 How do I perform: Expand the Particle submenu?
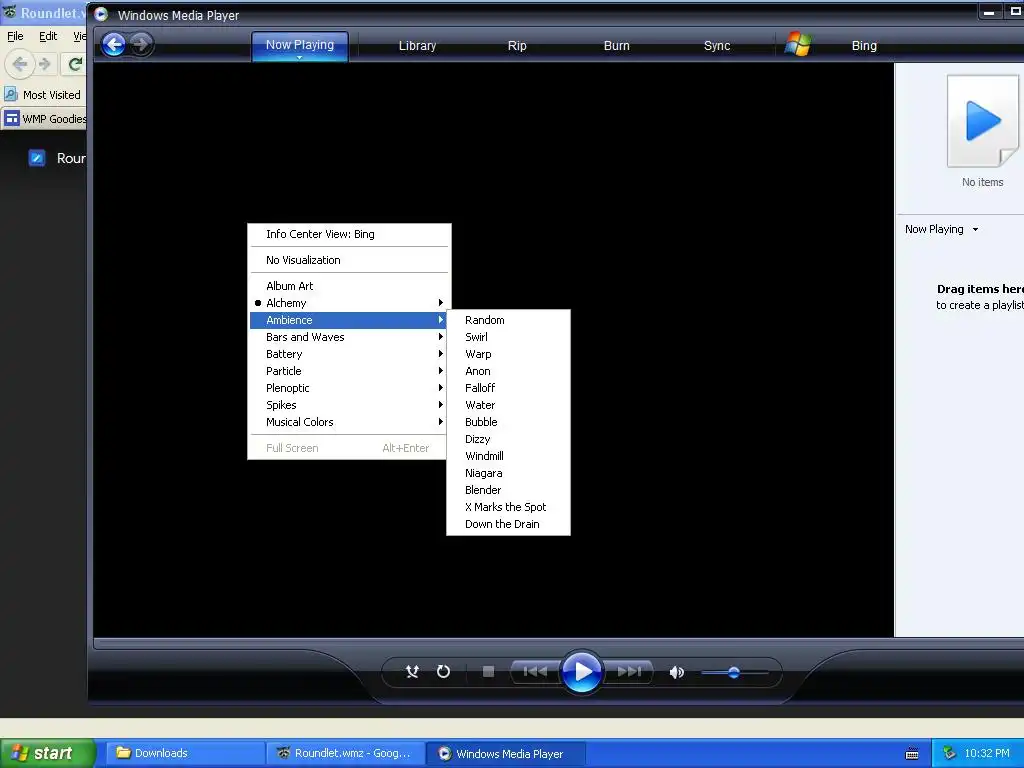(349, 371)
